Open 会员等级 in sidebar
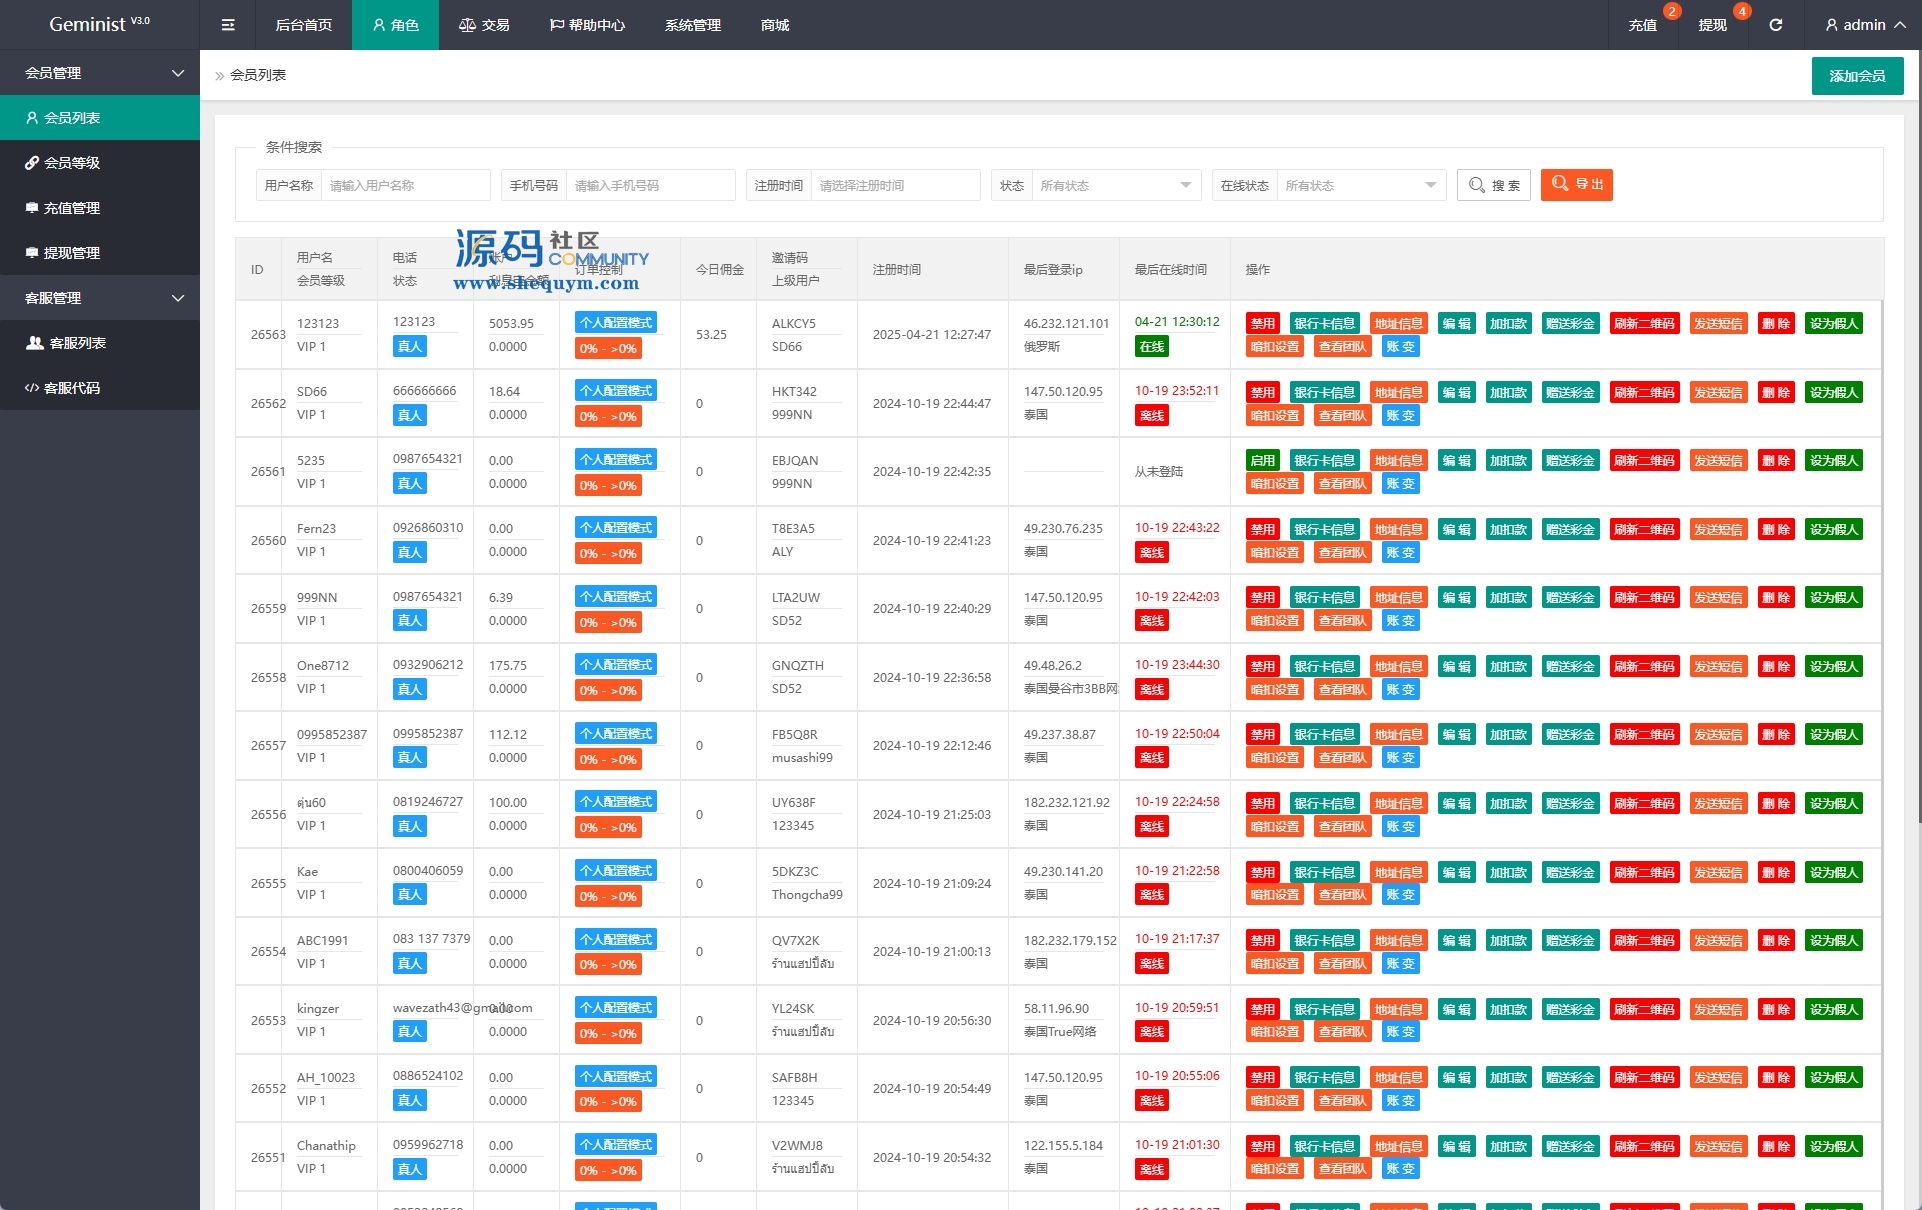The height and width of the screenshot is (1210, 1922). pos(72,163)
